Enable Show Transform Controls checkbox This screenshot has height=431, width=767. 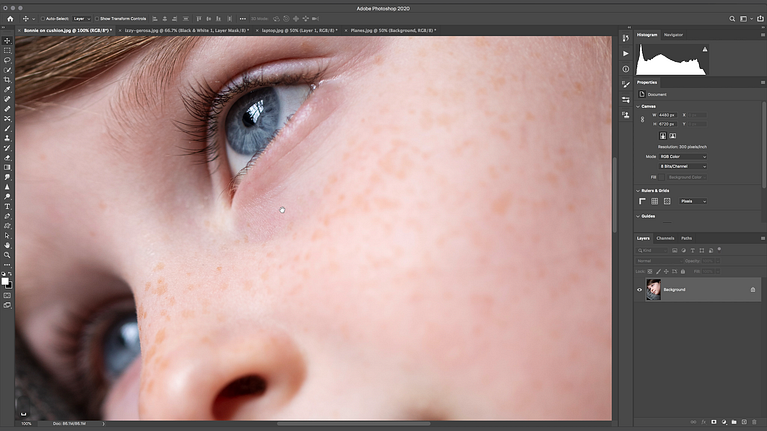coord(97,19)
